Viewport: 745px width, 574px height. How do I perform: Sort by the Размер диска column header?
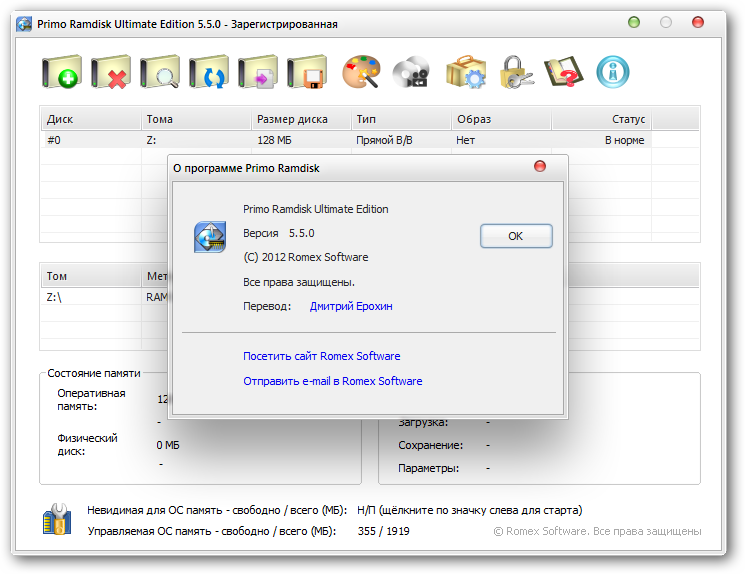tap(301, 119)
